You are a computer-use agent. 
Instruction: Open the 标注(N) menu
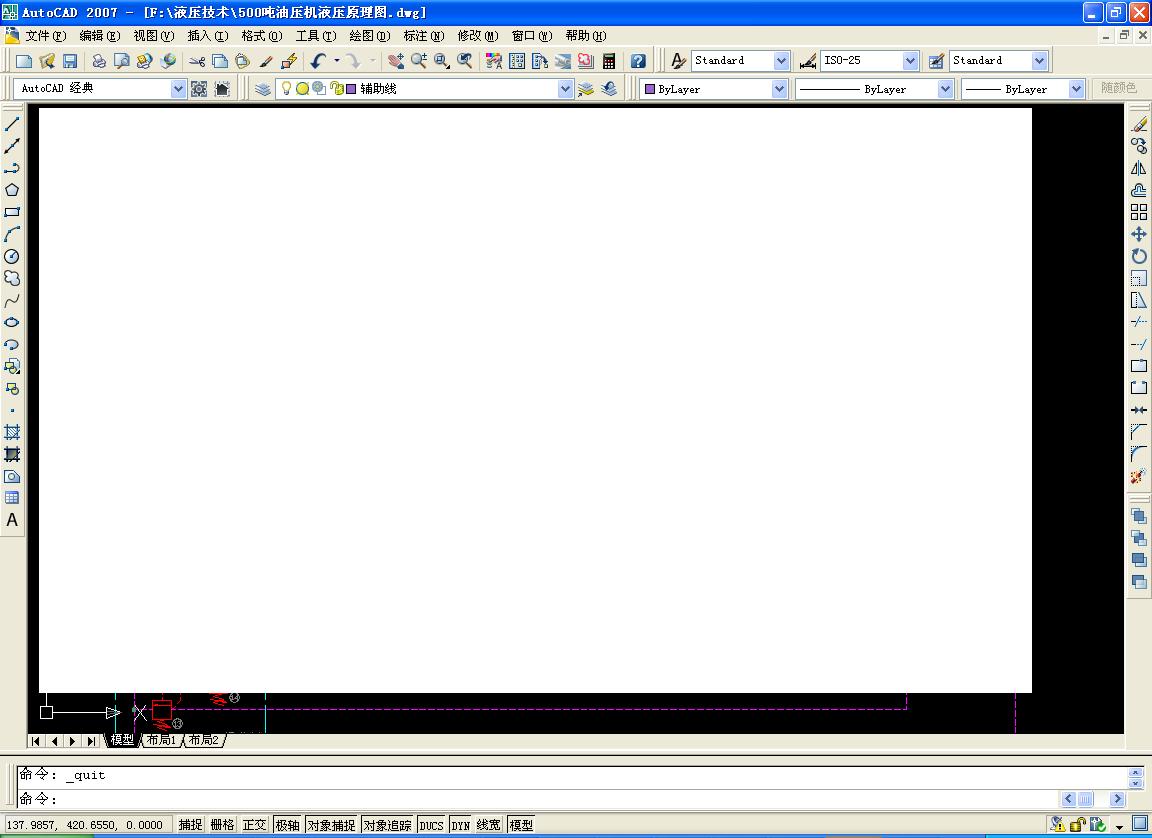click(424, 36)
